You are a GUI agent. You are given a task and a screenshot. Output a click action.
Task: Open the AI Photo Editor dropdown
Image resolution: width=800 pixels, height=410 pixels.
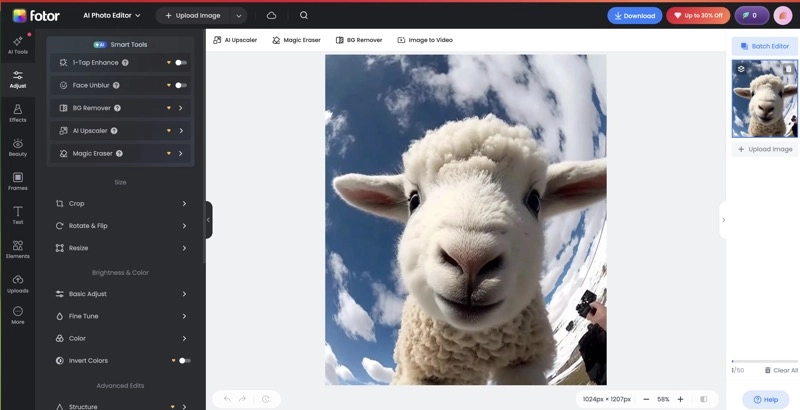pyautogui.click(x=112, y=15)
